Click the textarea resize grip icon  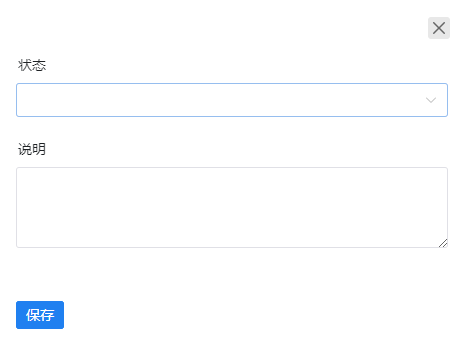click(x=443, y=243)
